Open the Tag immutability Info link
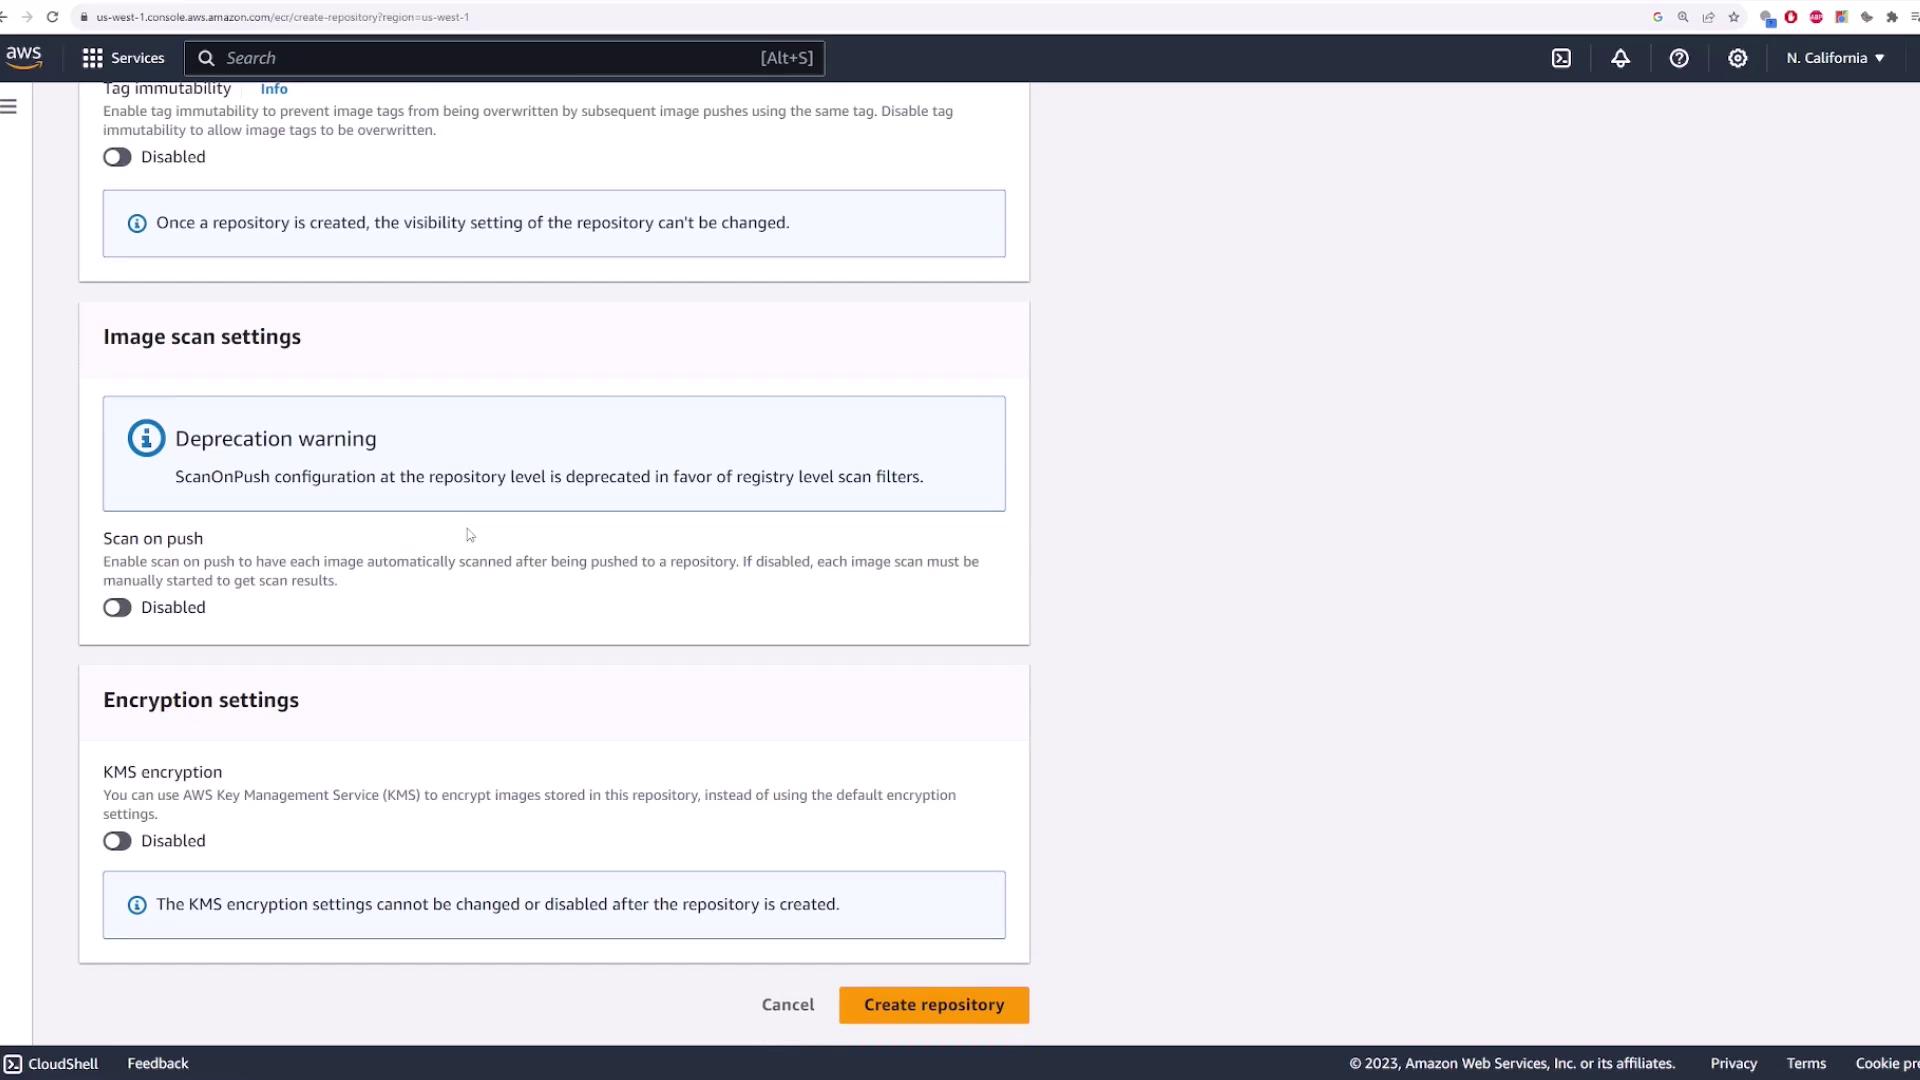Viewport: 1920px width, 1080px height. 274,89
